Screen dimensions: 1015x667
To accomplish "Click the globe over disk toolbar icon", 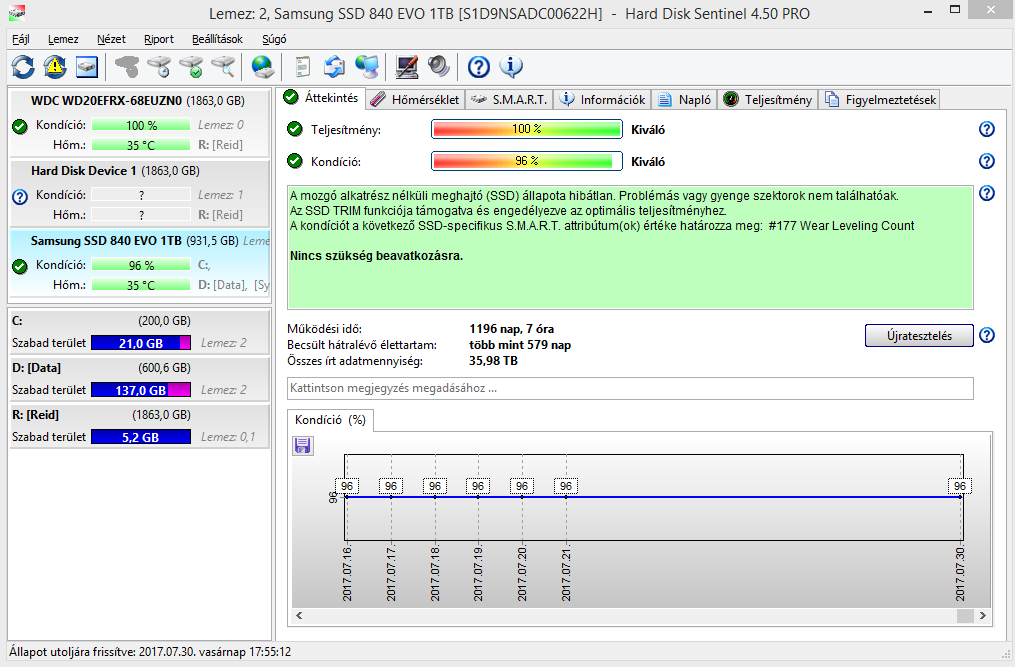I will coord(263,67).
